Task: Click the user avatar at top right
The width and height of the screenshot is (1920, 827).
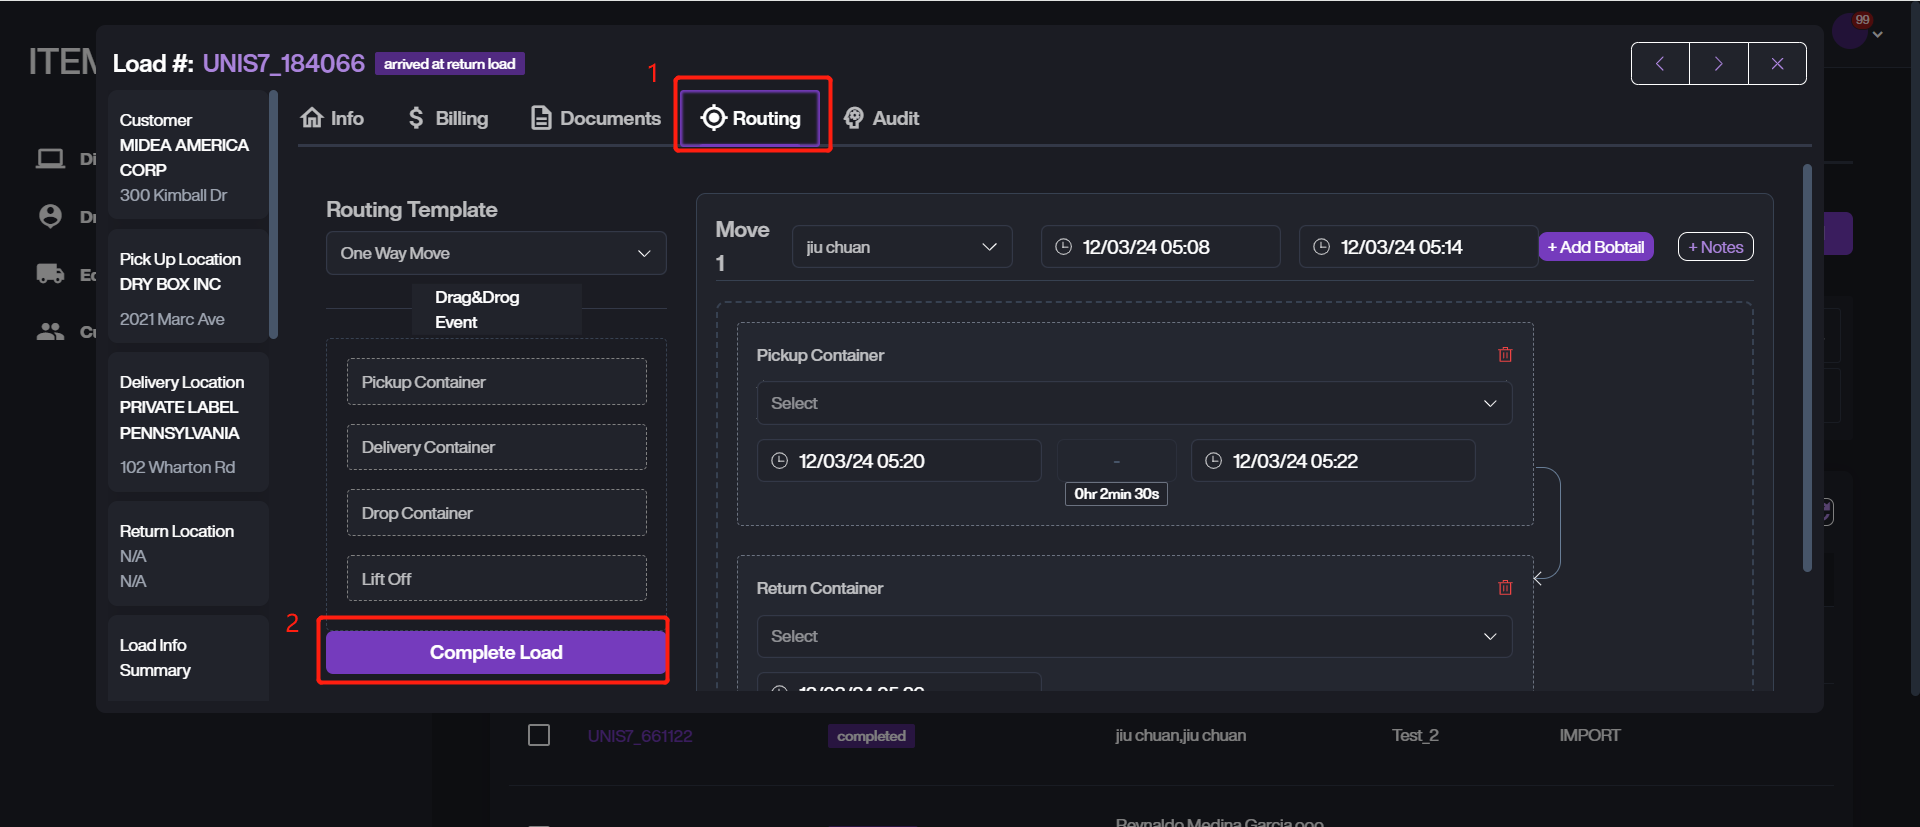Action: click(x=1849, y=31)
